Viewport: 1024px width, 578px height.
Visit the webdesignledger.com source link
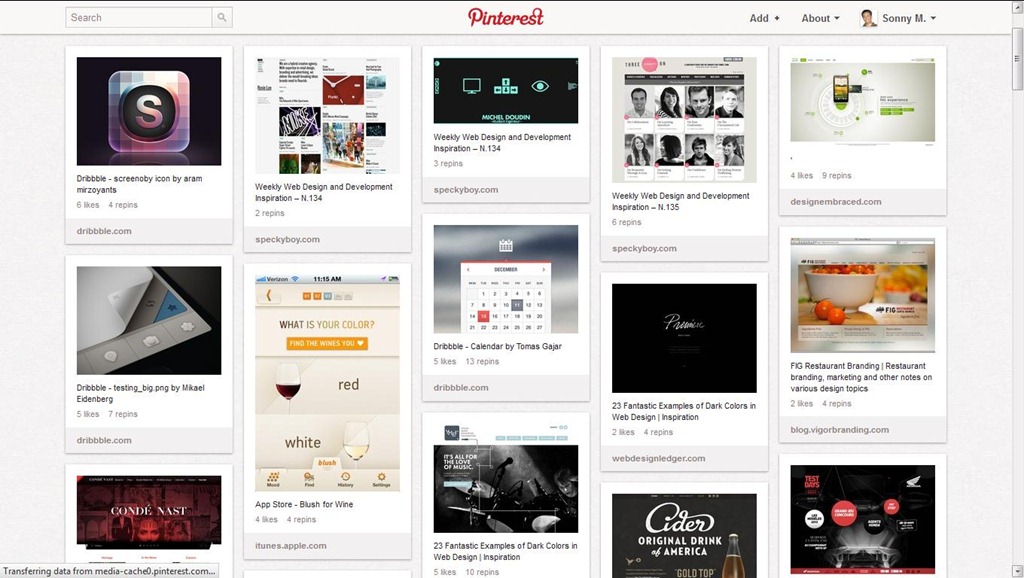[x=658, y=458]
